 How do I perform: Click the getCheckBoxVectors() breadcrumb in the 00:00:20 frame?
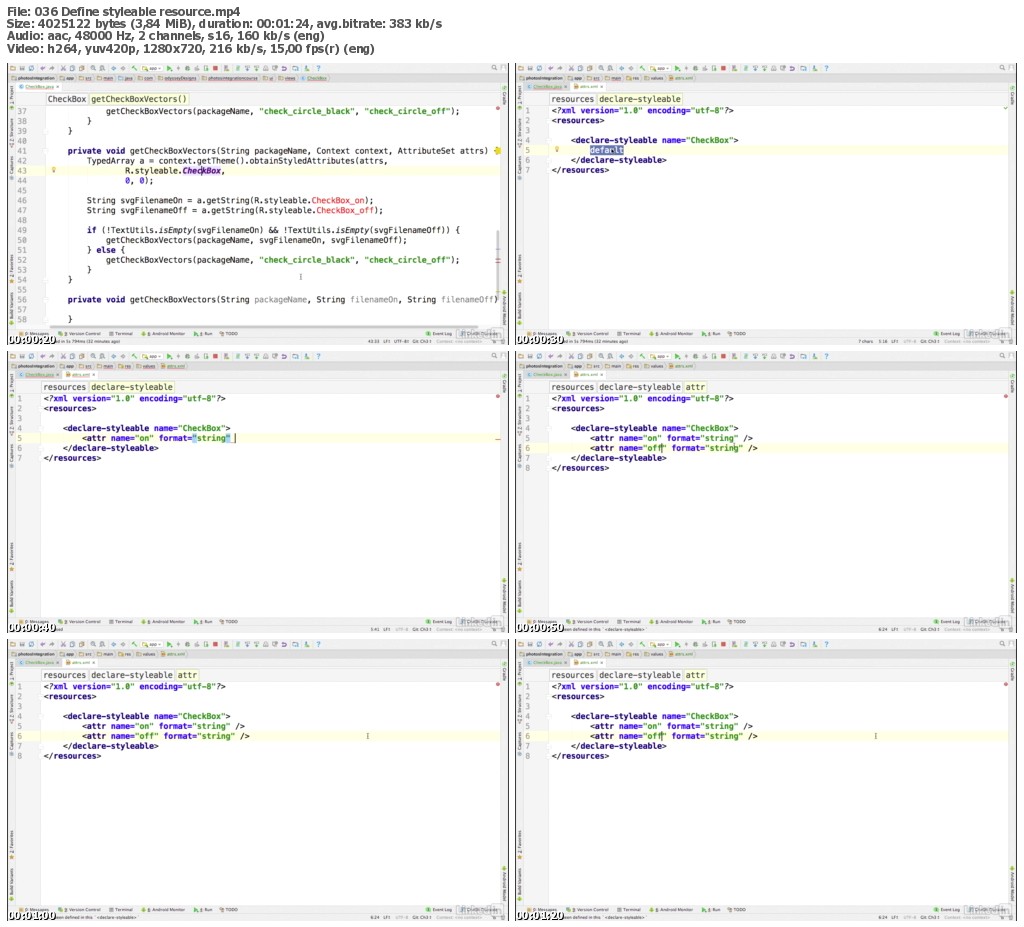click(x=138, y=99)
